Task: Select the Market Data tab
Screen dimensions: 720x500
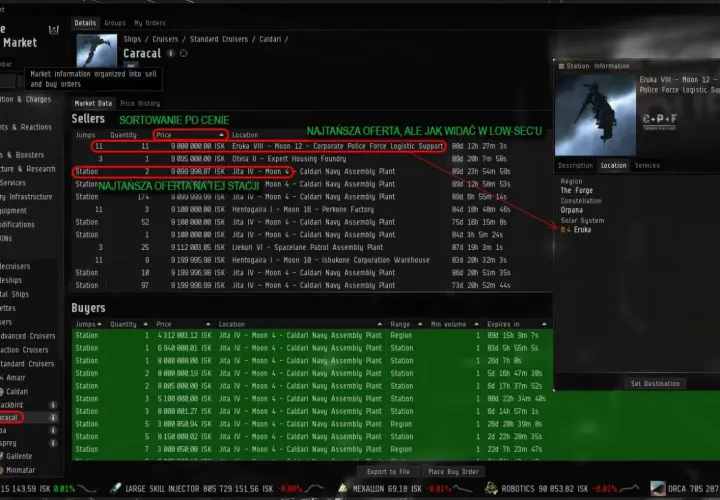Action: (93, 103)
